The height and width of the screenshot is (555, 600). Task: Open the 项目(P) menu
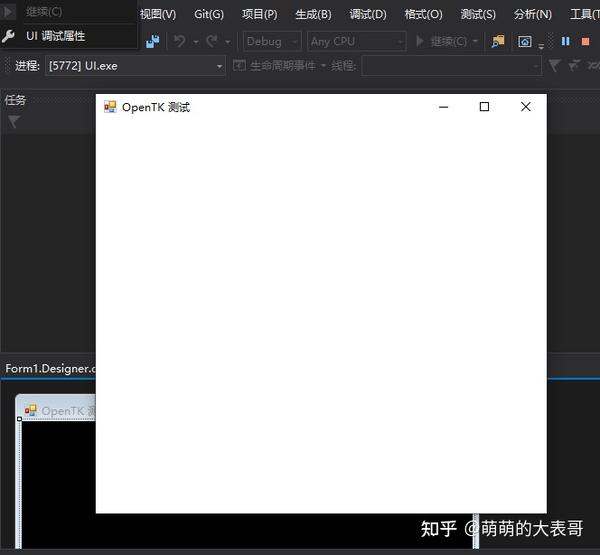tap(259, 15)
